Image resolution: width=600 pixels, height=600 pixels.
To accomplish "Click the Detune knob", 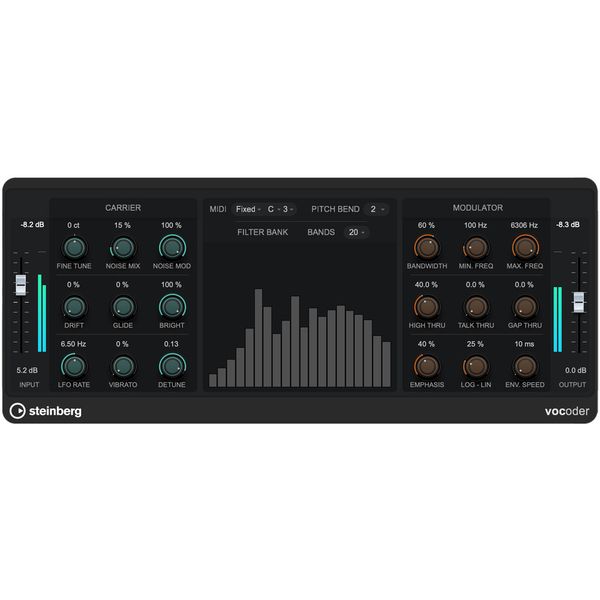I will click(172, 366).
